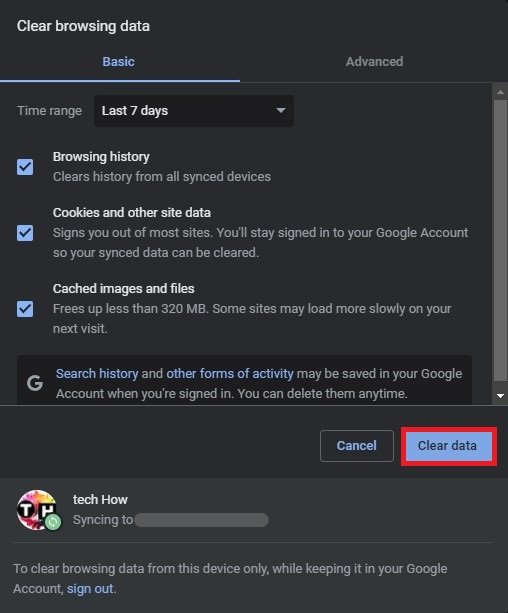Uncheck Cookies and other site data checkbox
508x613 pixels.
(25, 233)
